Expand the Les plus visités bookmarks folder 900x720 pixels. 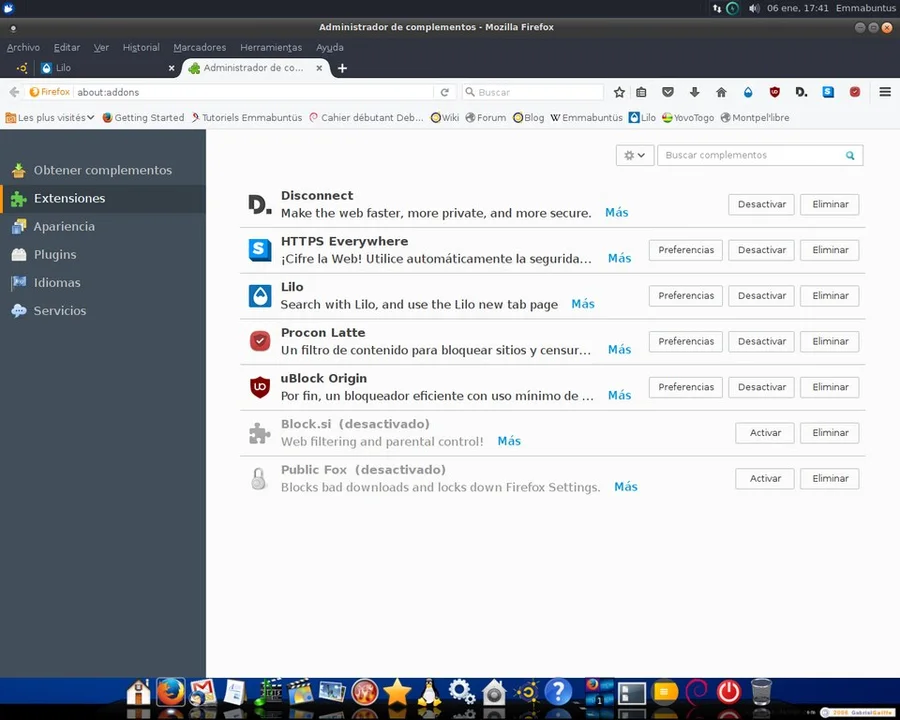coord(50,118)
